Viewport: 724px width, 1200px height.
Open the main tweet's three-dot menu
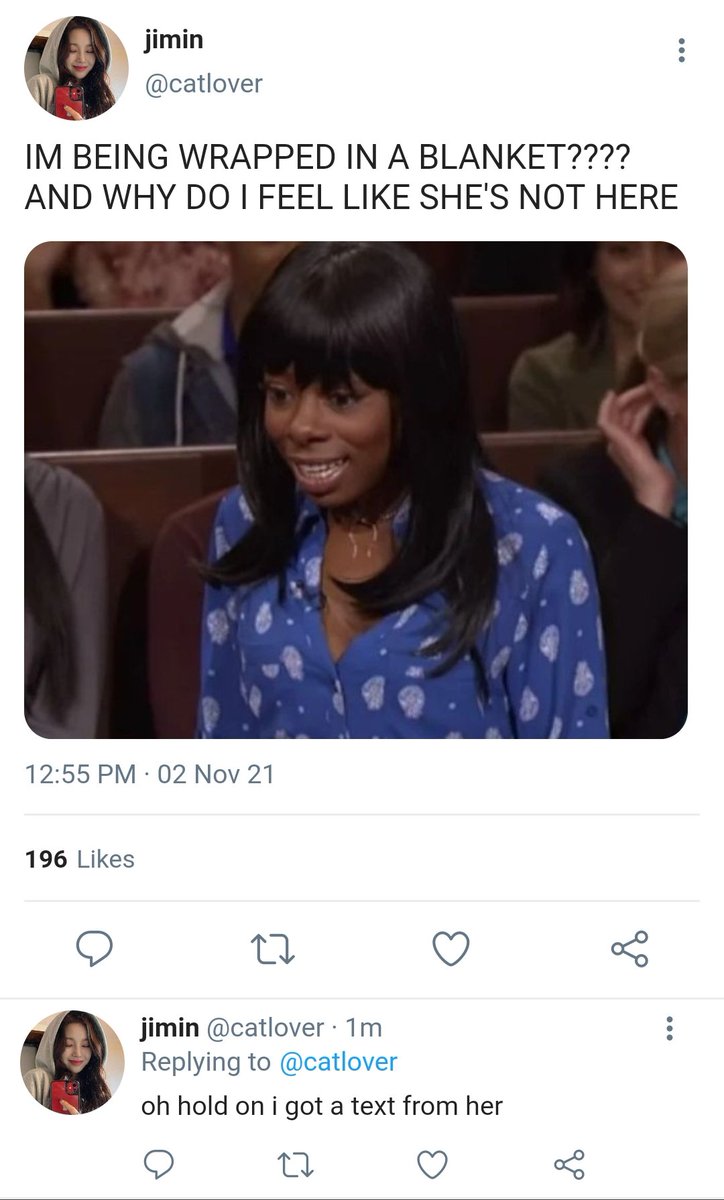click(x=682, y=51)
